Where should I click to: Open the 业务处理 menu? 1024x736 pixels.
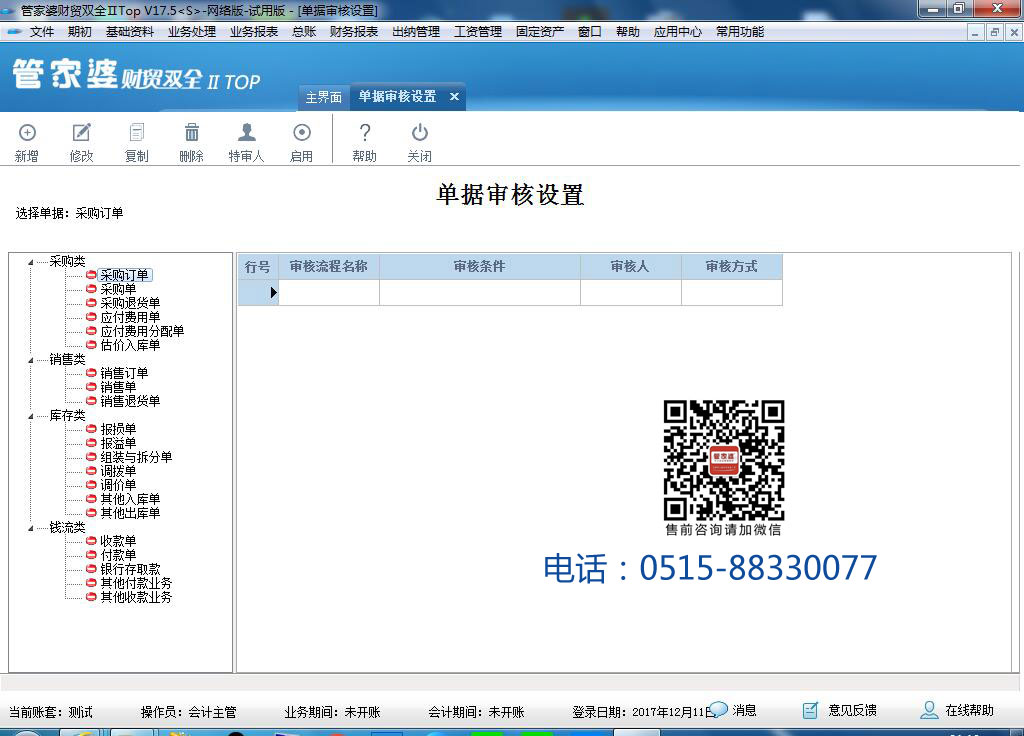click(x=192, y=31)
